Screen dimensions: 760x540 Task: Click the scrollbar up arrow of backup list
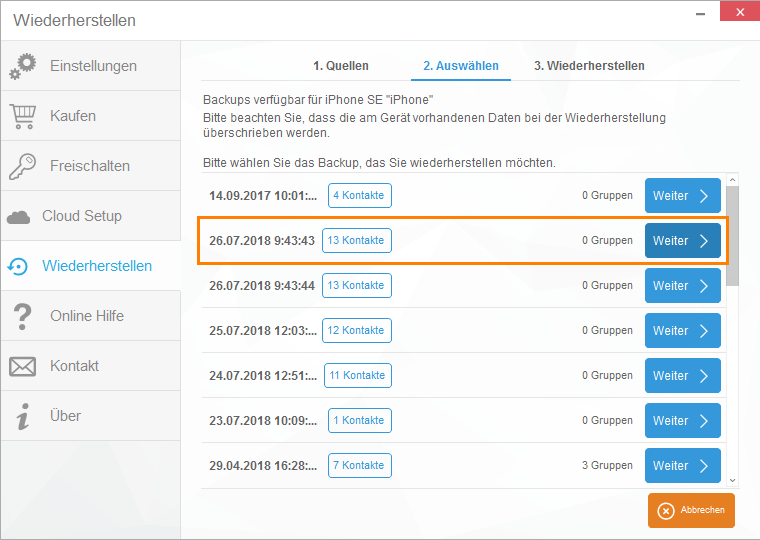[x=732, y=180]
